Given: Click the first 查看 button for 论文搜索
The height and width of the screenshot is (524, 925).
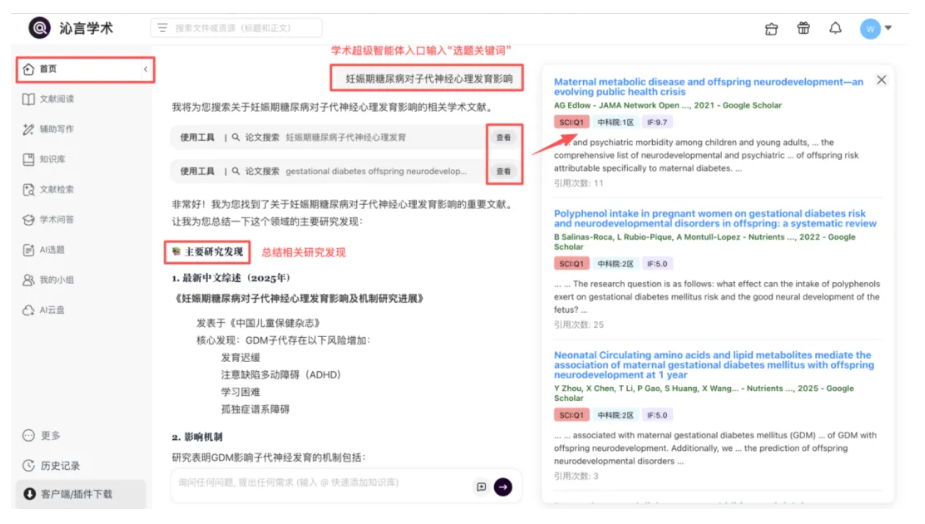Looking at the screenshot, I should [x=504, y=137].
